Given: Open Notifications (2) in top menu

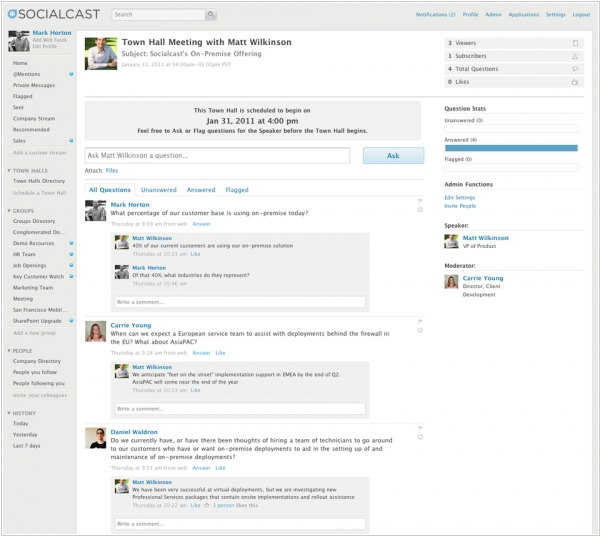Looking at the screenshot, I should tap(435, 15).
